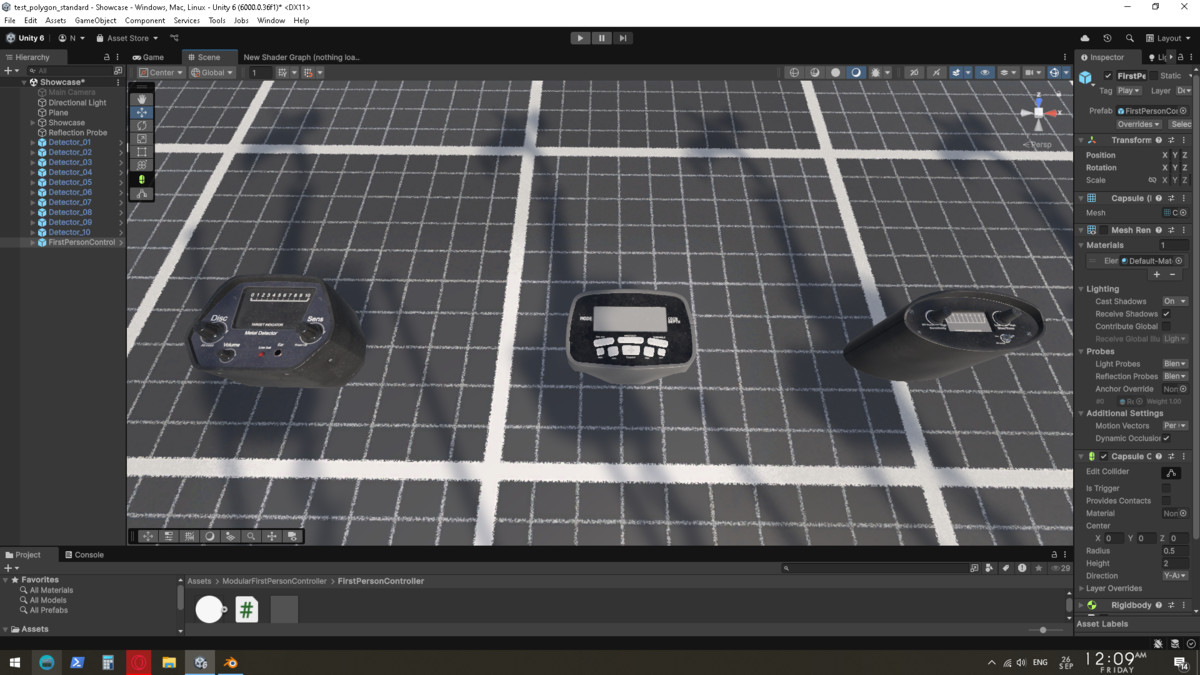Select the Hand view tool

(142, 99)
